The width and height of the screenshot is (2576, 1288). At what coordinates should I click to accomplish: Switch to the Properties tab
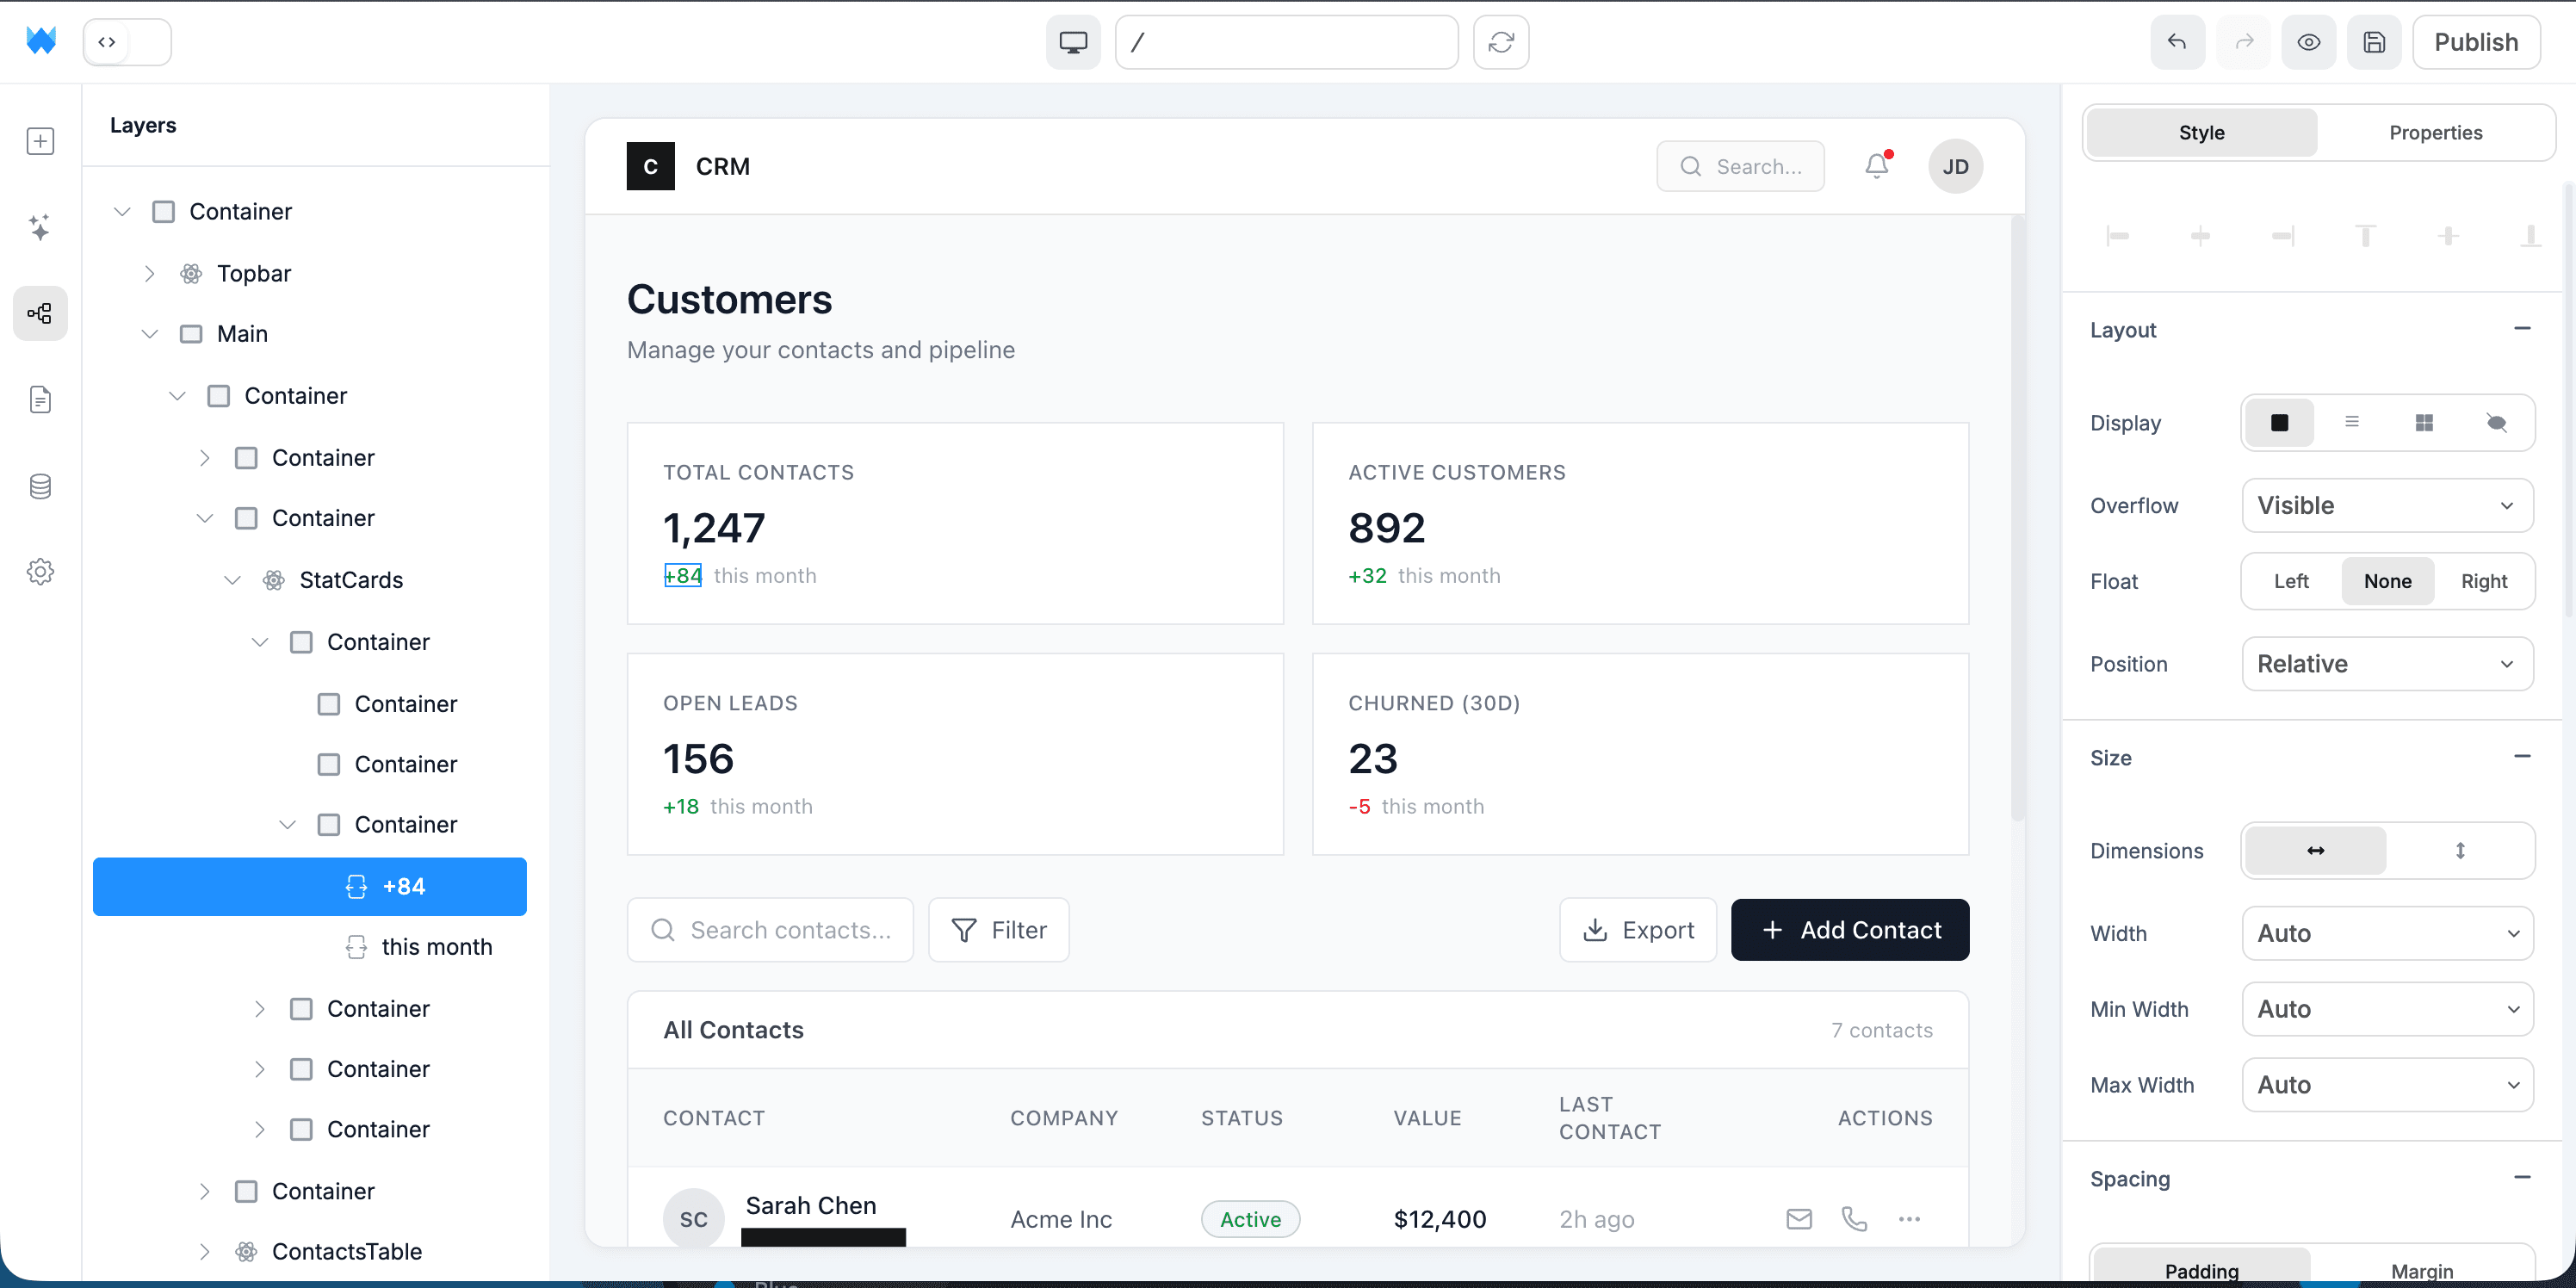coord(2436,132)
